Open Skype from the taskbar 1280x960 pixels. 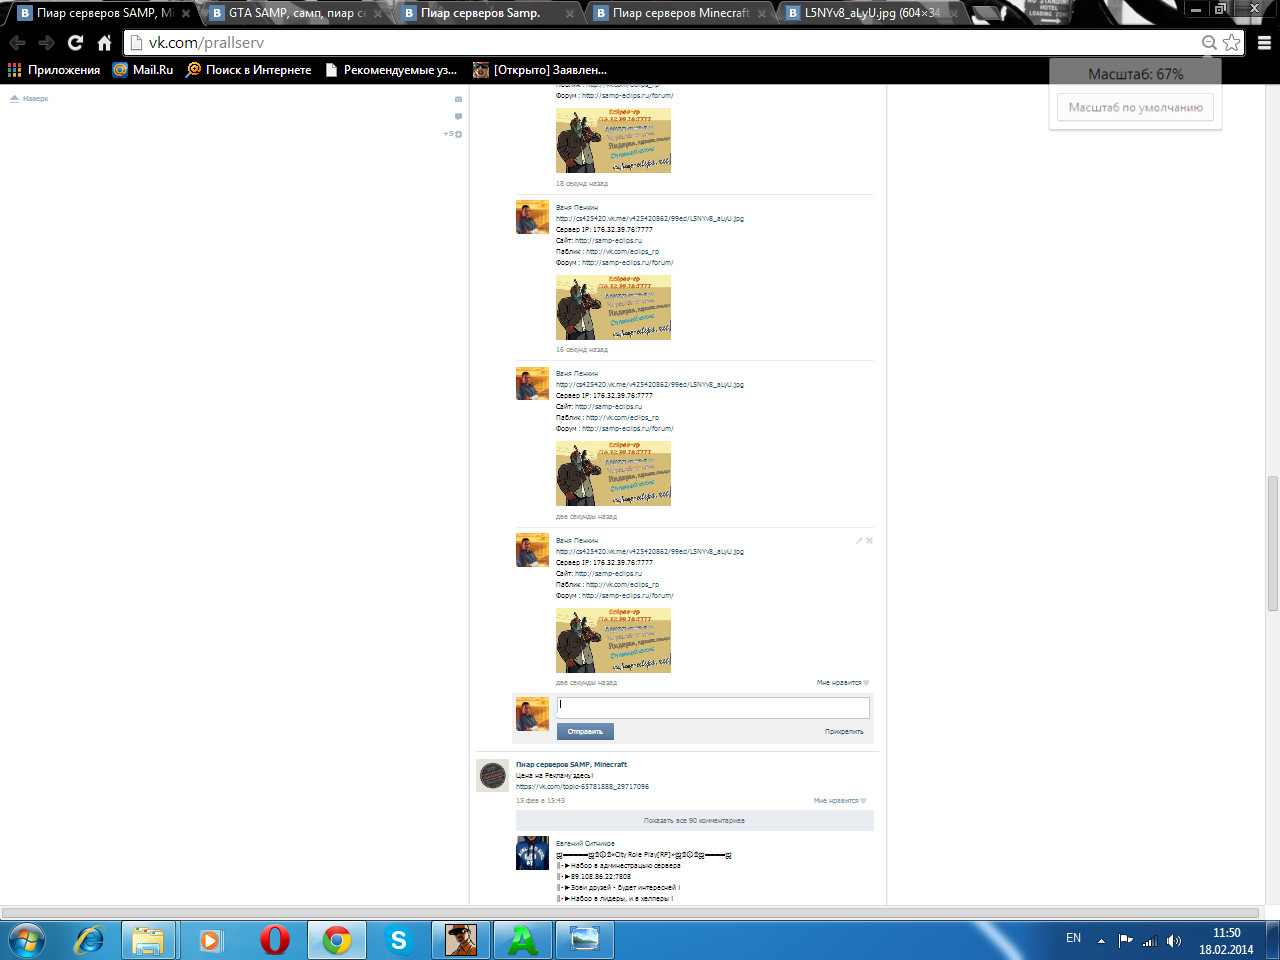coord(399,940)
